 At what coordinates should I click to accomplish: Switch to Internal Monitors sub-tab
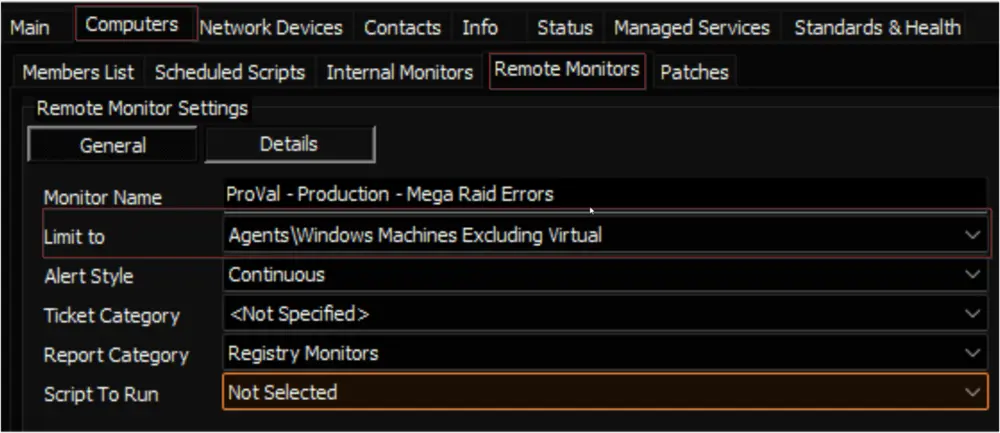point(400,72)
